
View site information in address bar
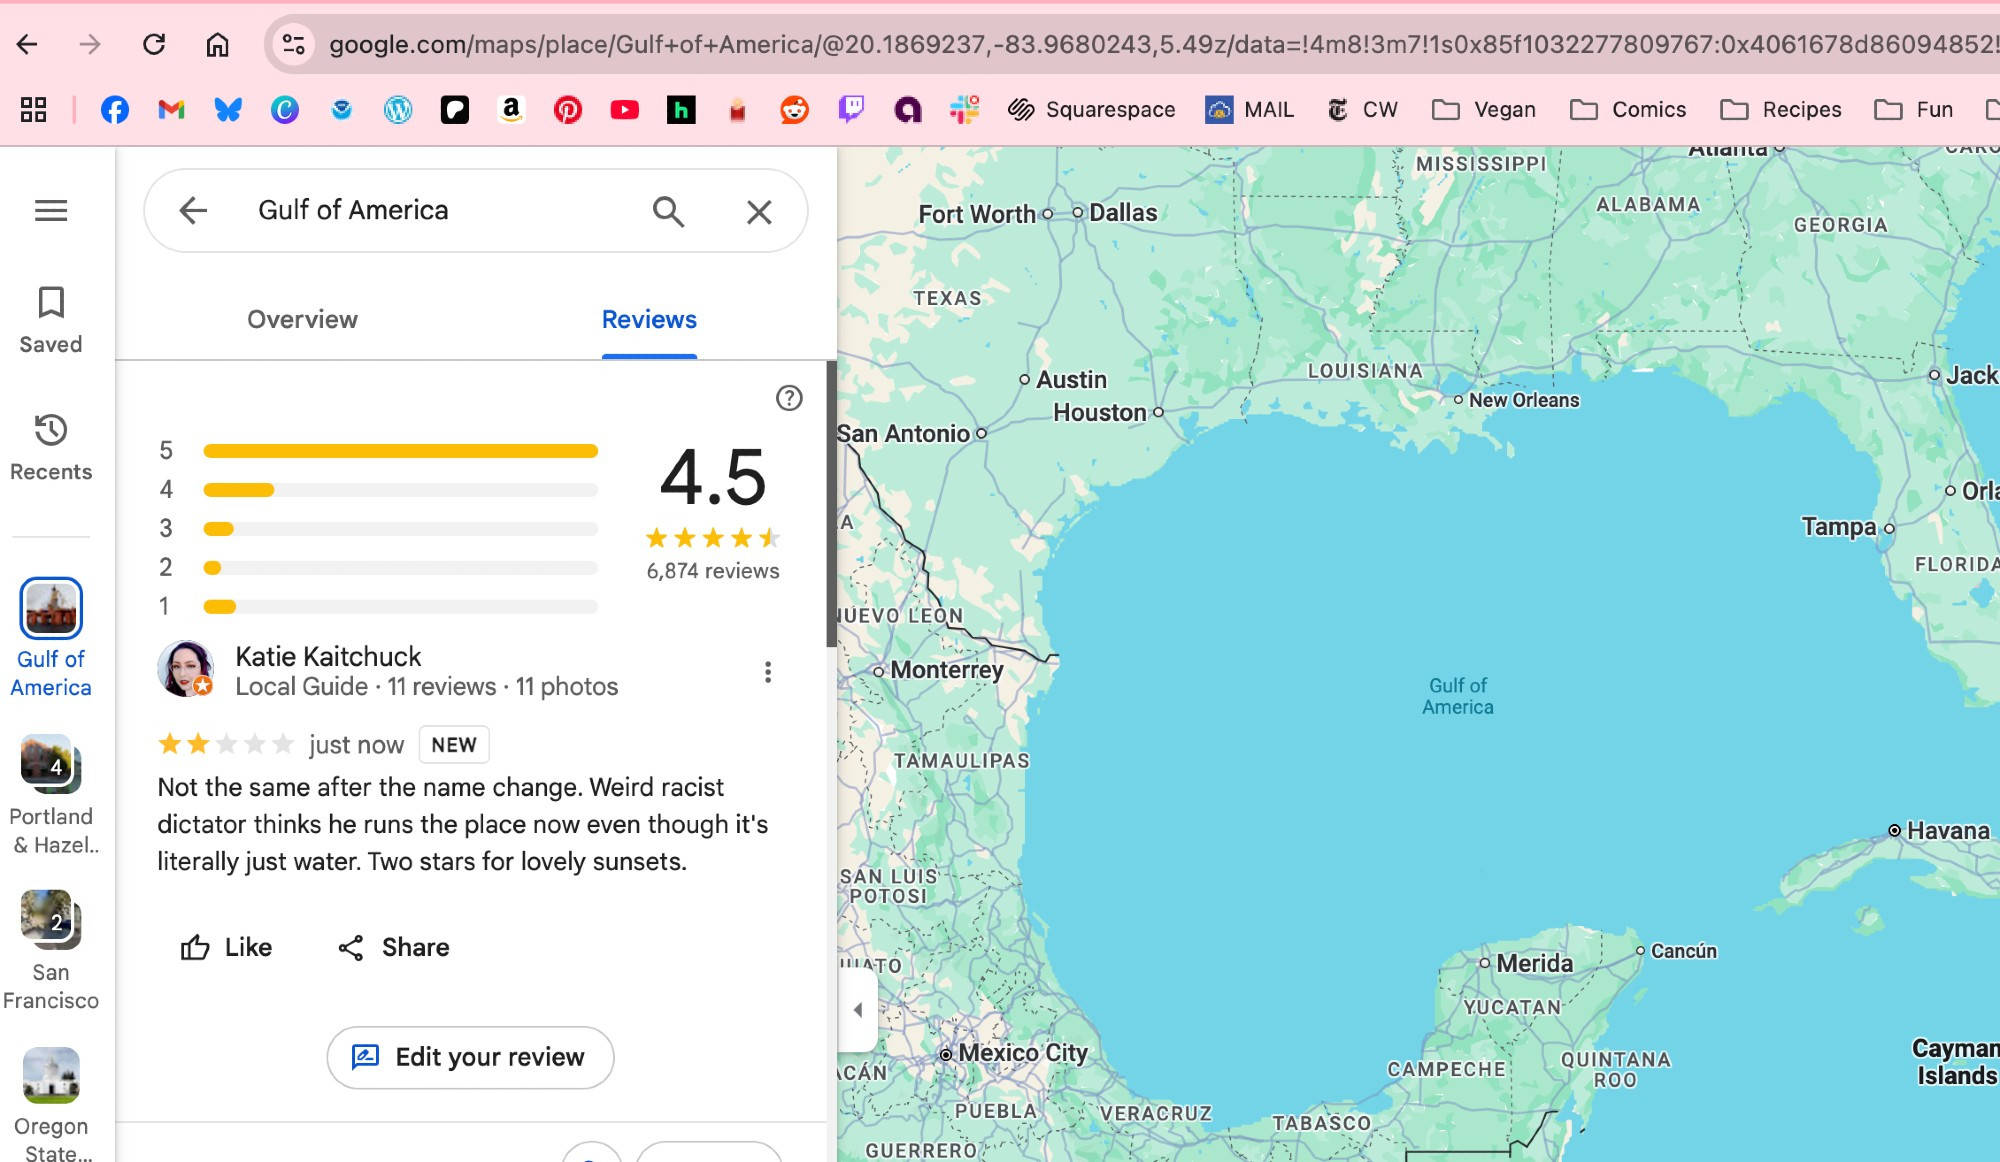click(x=293, y=44)
